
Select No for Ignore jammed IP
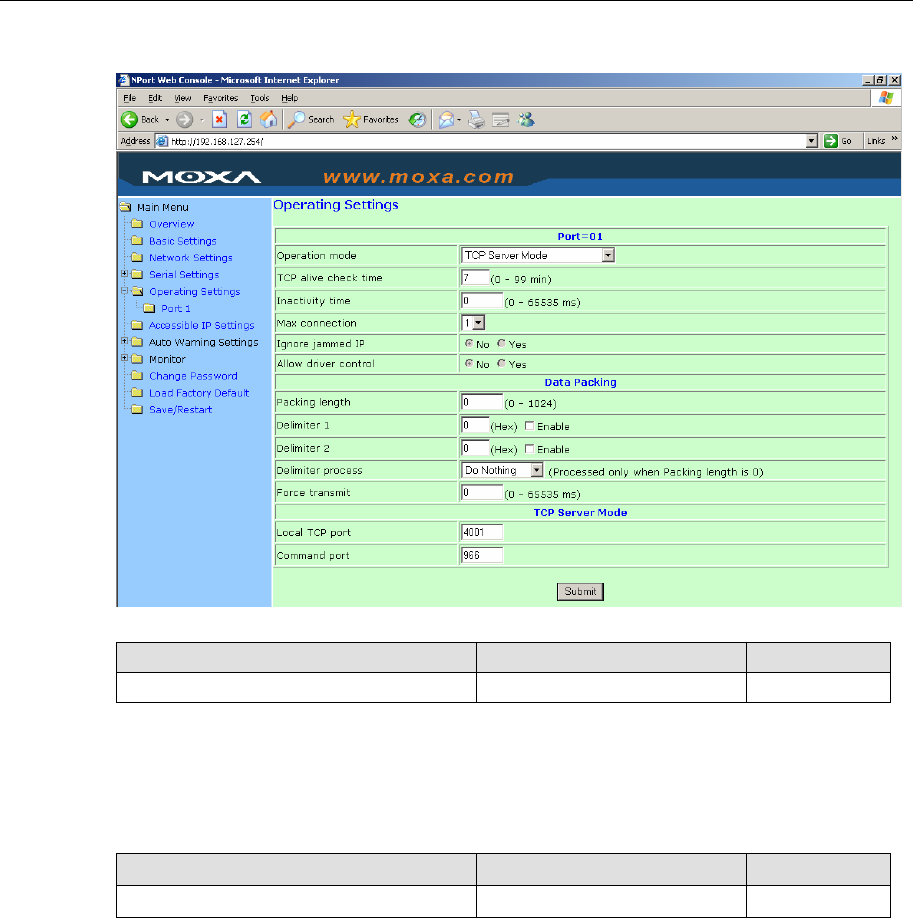coord(469,344)
